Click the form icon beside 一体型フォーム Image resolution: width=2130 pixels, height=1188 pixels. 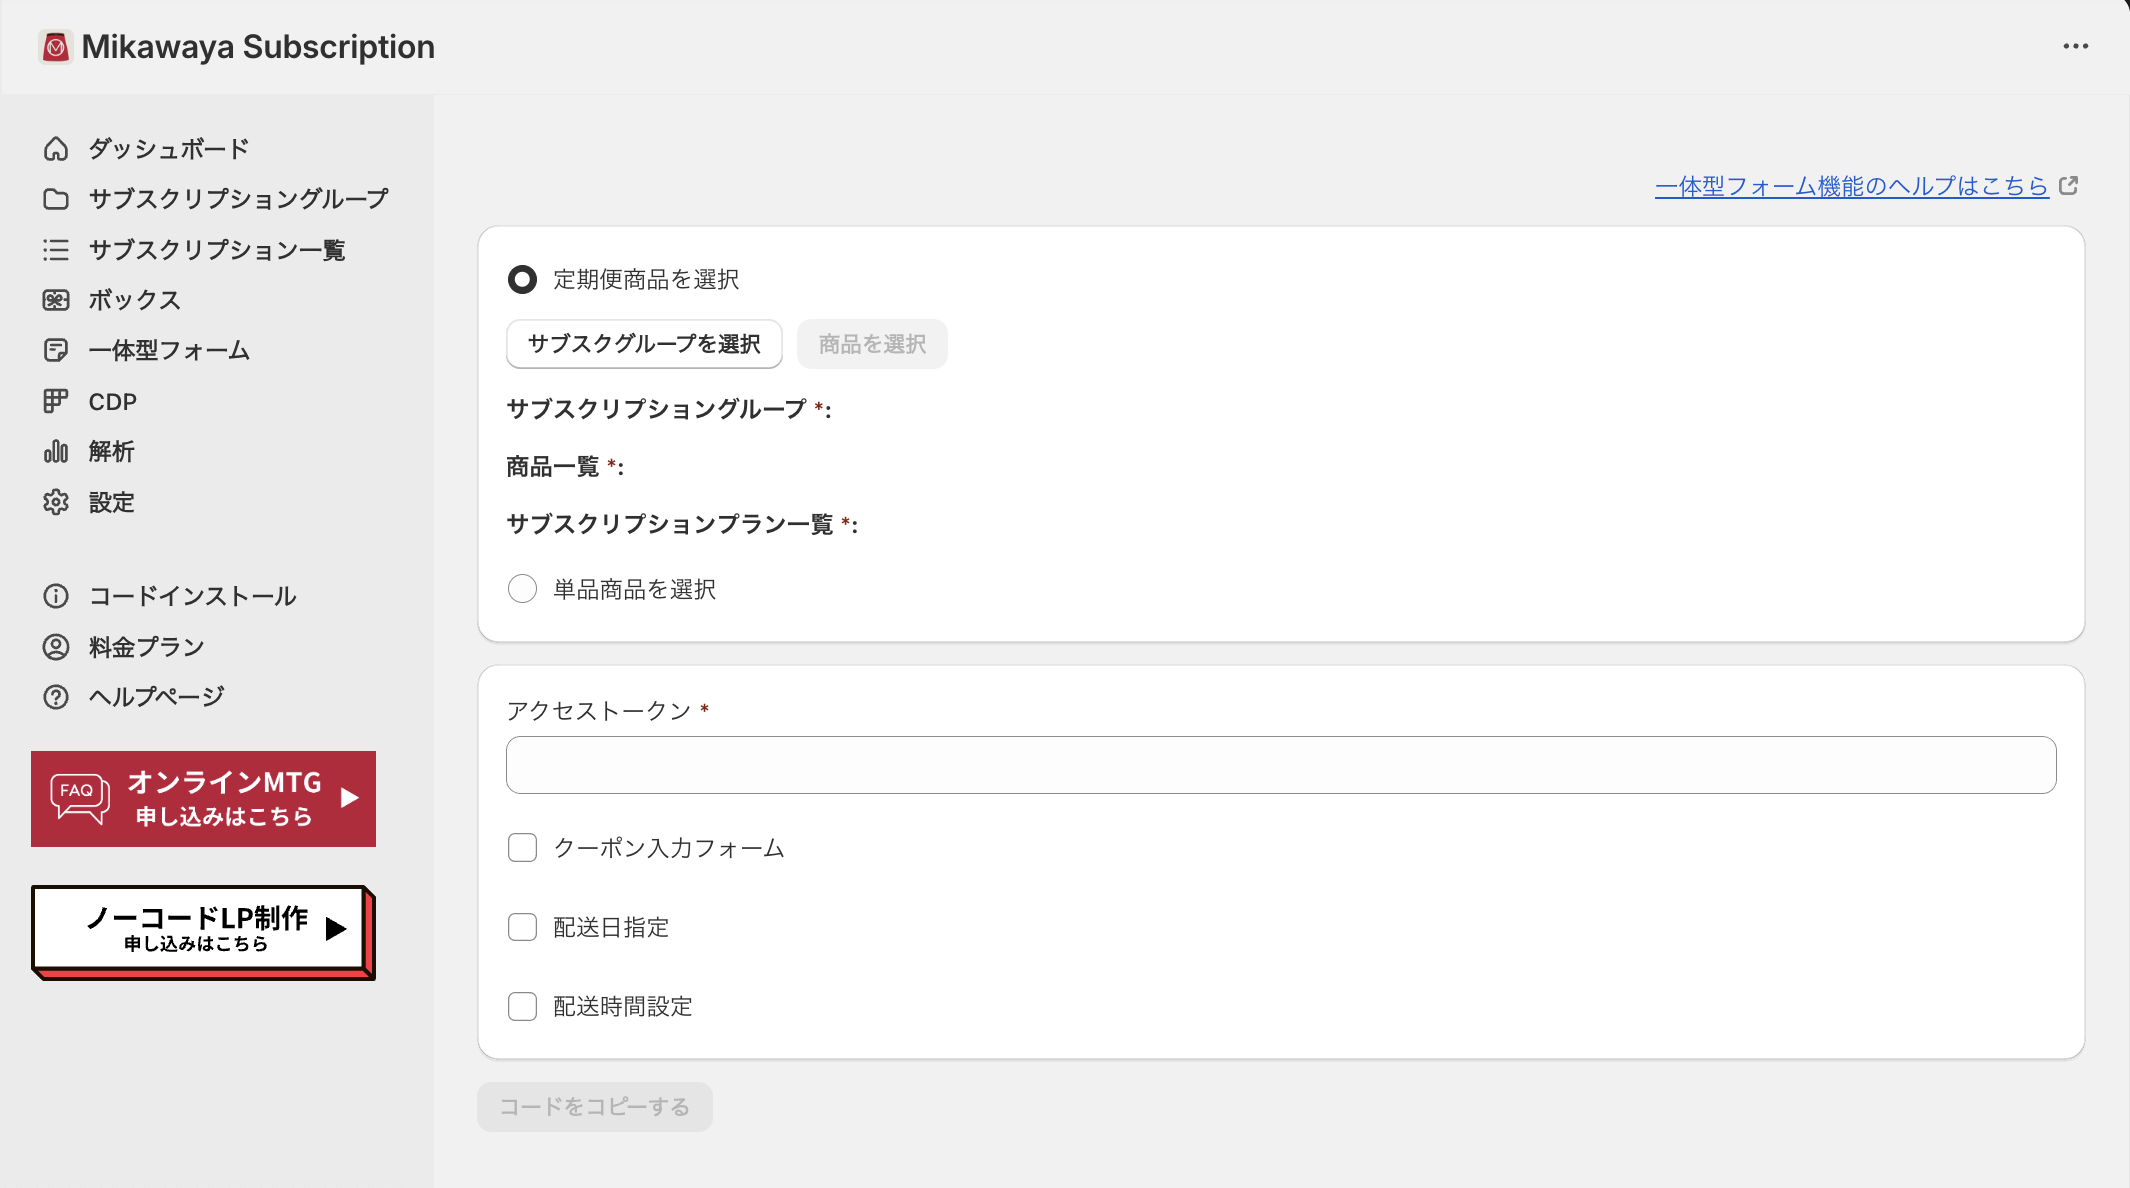56,350
